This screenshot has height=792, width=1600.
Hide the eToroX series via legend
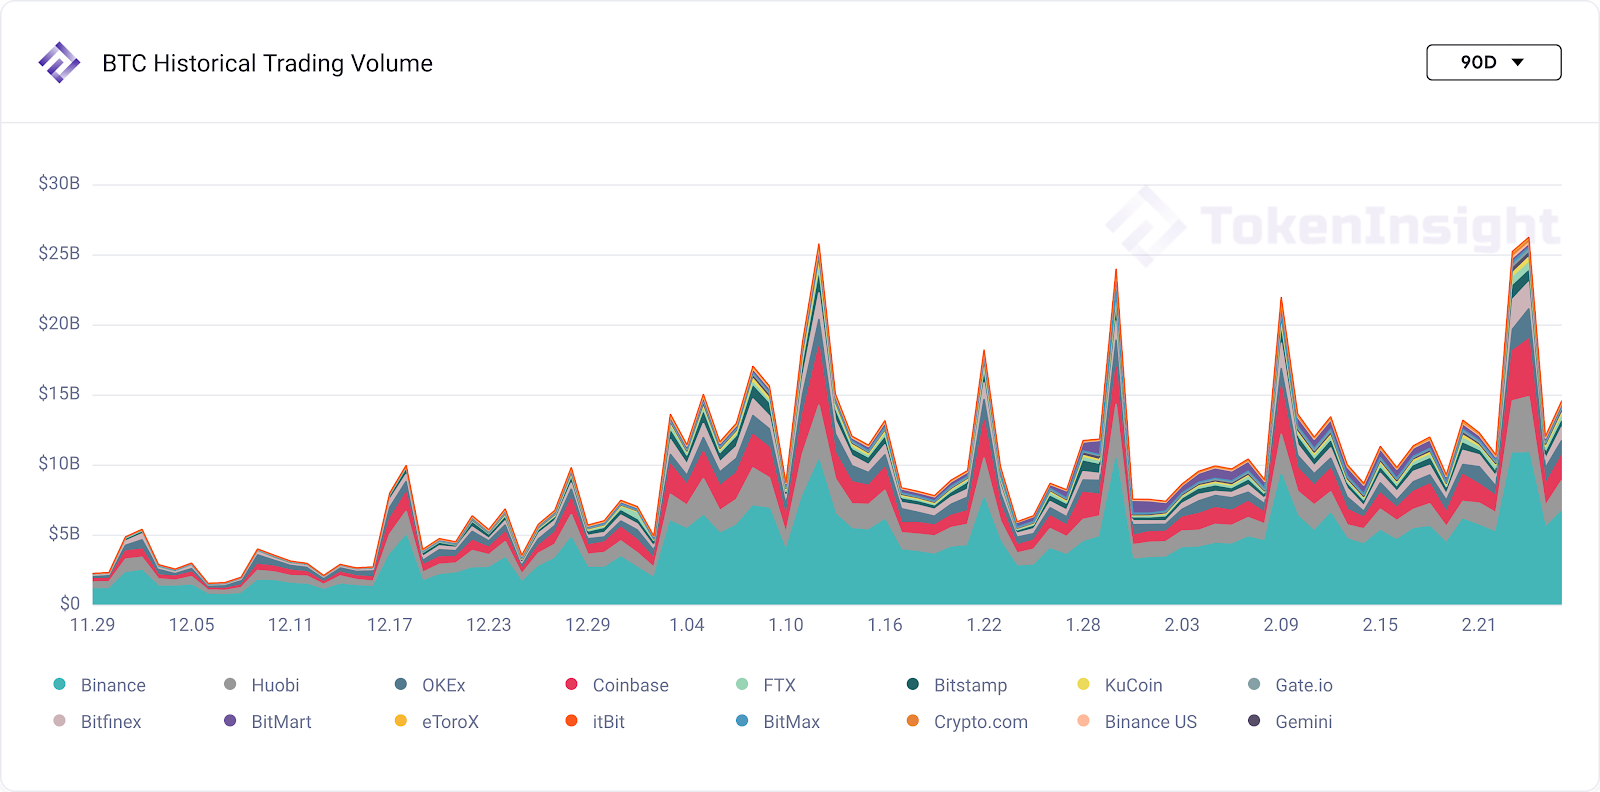(x=437, y=722)
